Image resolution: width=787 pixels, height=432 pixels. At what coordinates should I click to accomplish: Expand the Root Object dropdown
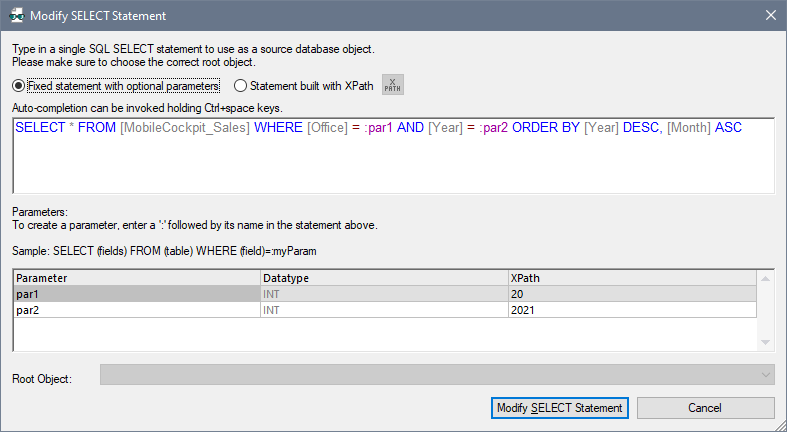[766, 375]
